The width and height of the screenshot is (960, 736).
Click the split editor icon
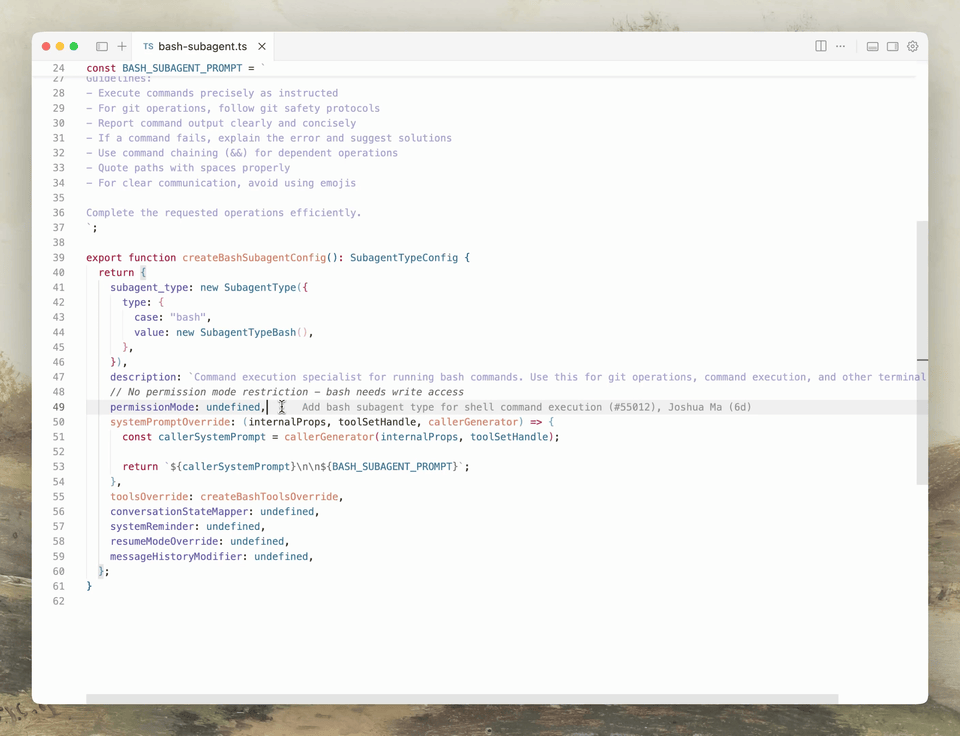click(821, 47)
